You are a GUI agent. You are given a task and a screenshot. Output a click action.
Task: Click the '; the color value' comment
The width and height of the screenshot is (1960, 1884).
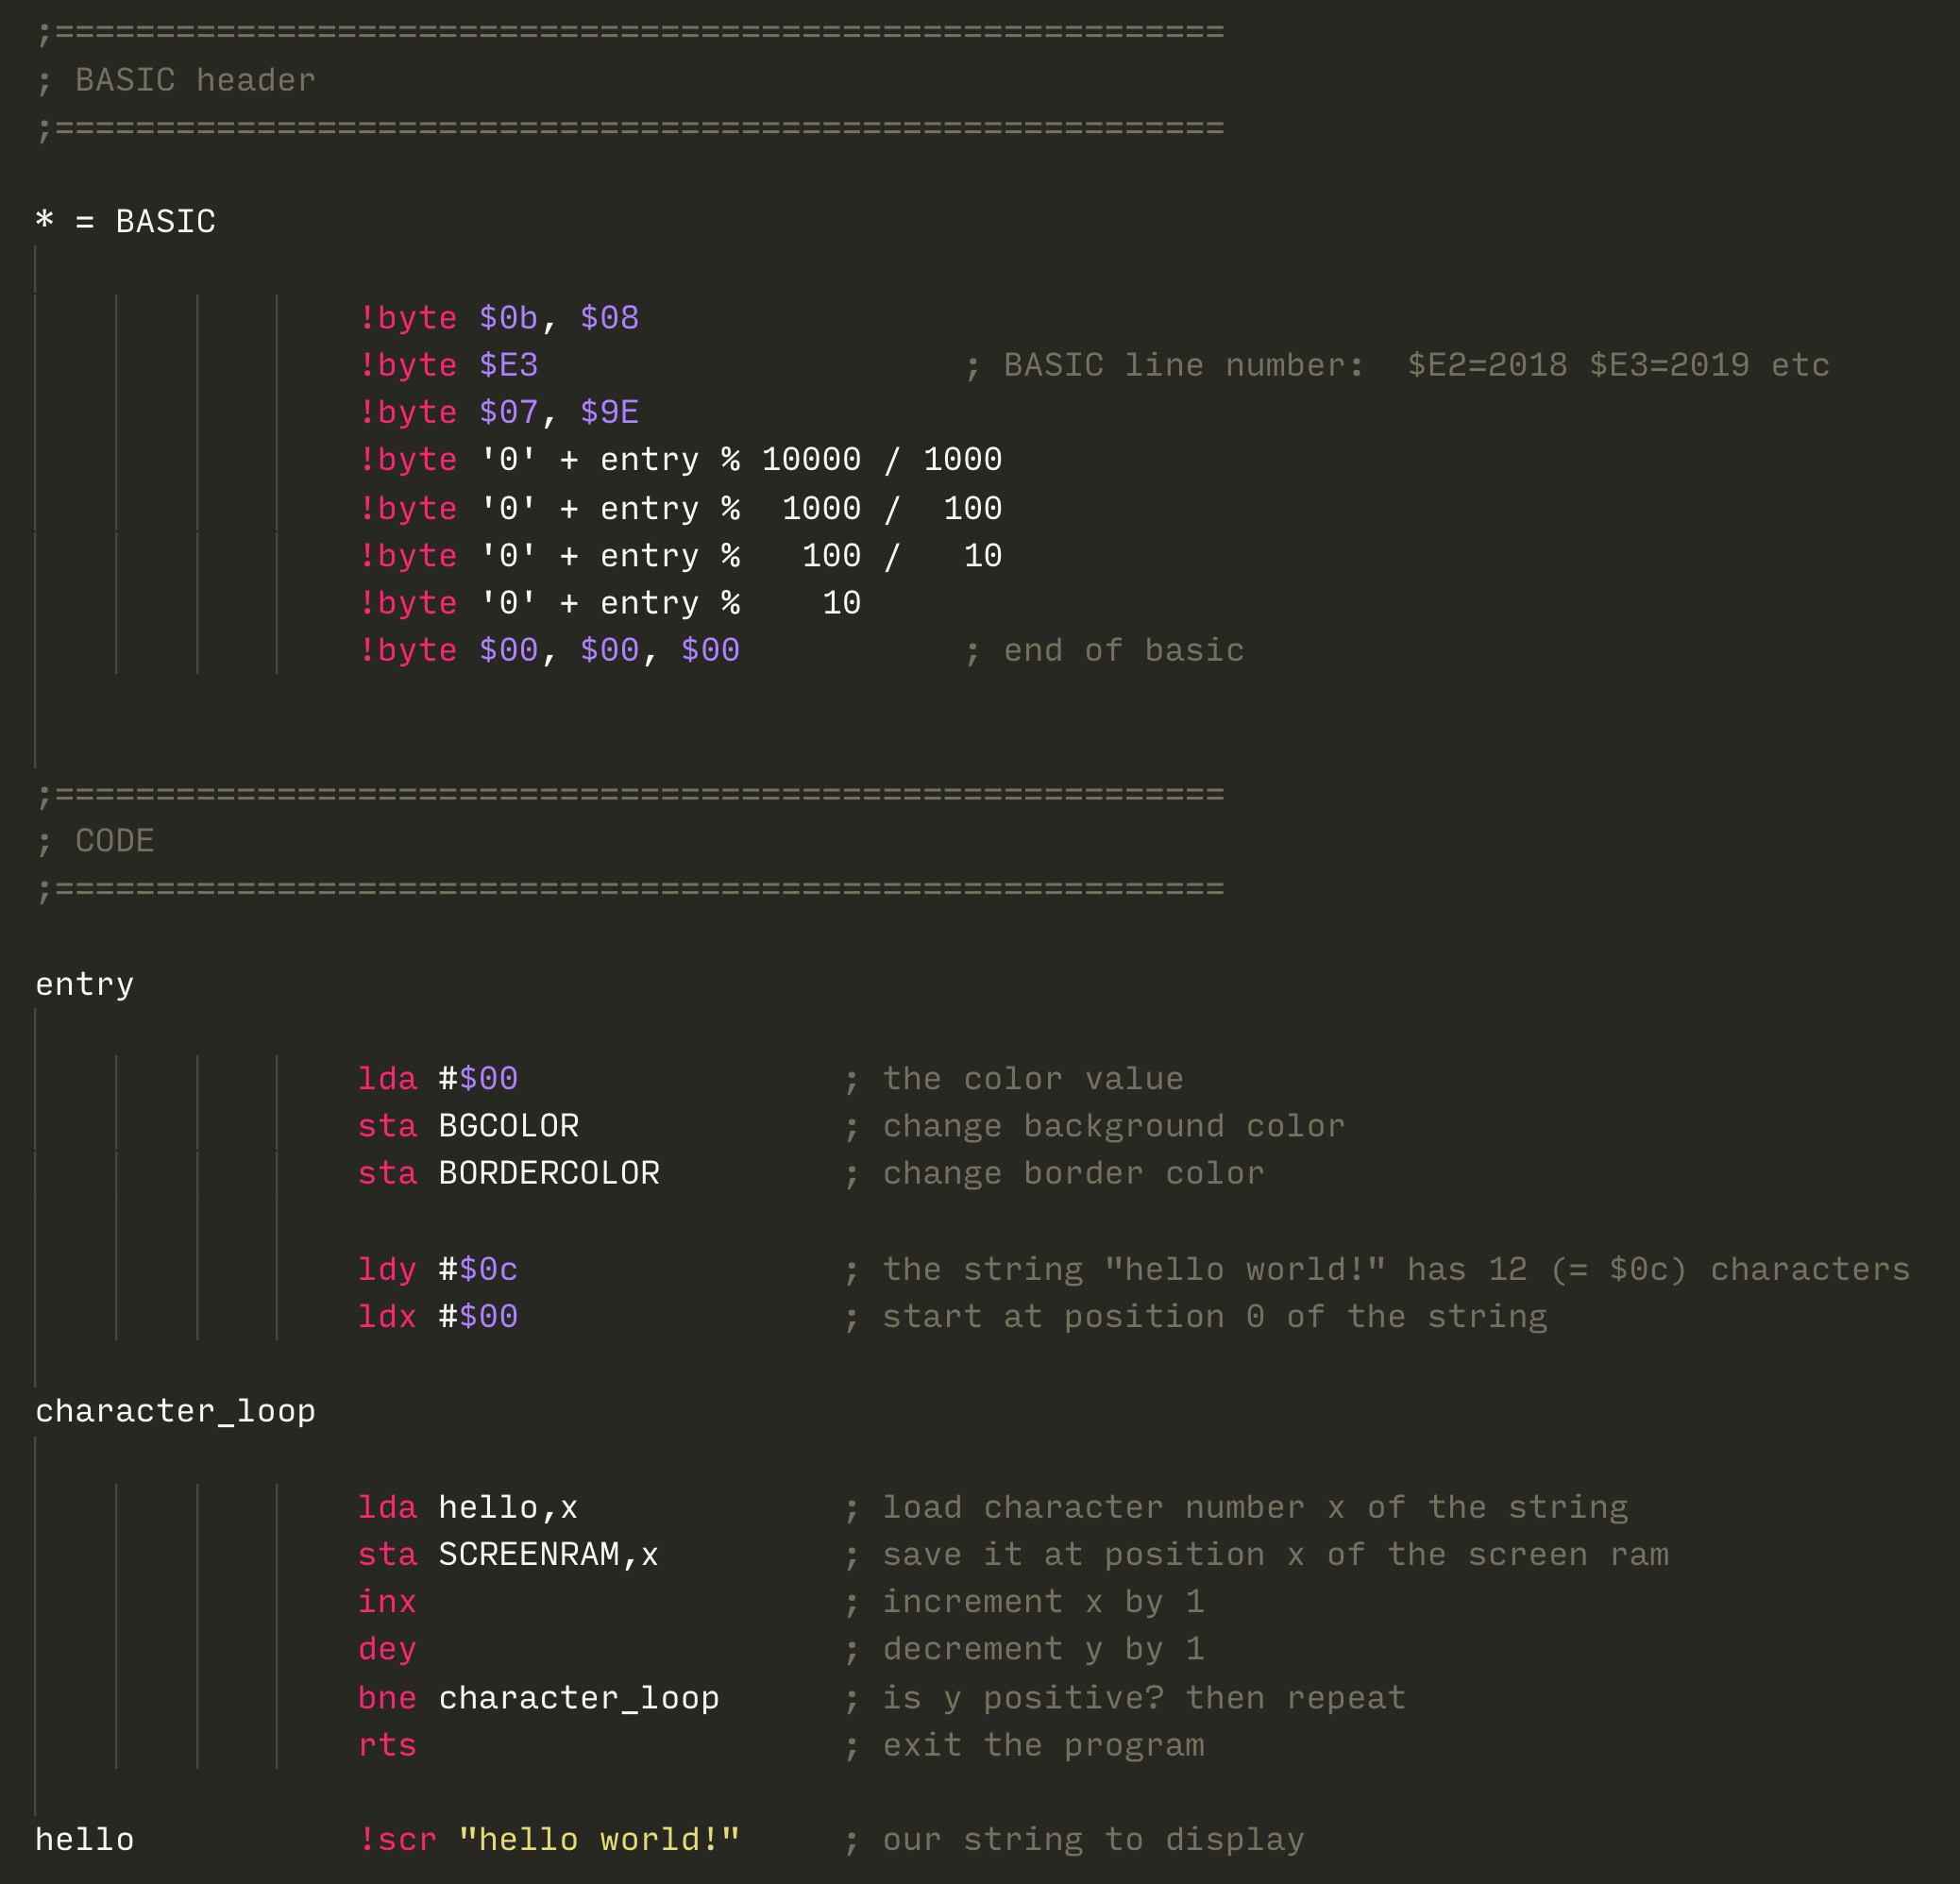click(x=1014, y=1078)
